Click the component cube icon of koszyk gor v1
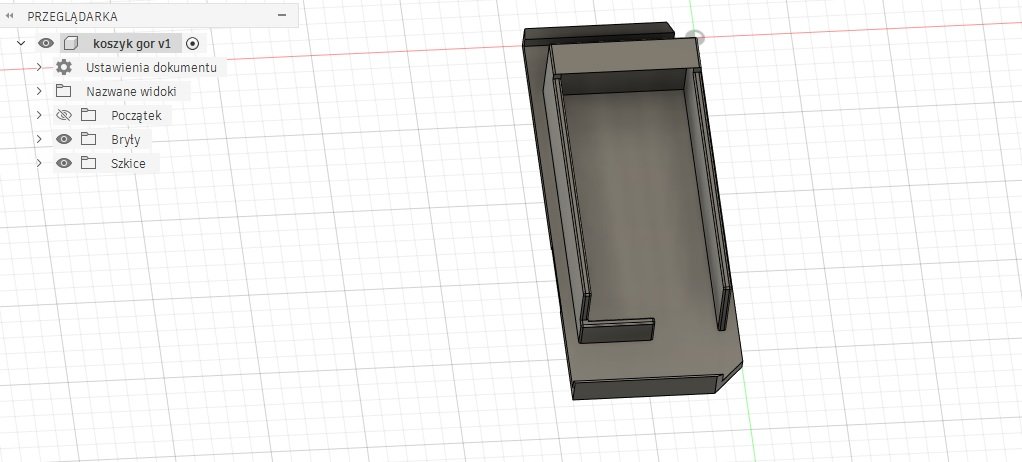This screenshot has width=1022, height=462. click(x=70, y=43)
